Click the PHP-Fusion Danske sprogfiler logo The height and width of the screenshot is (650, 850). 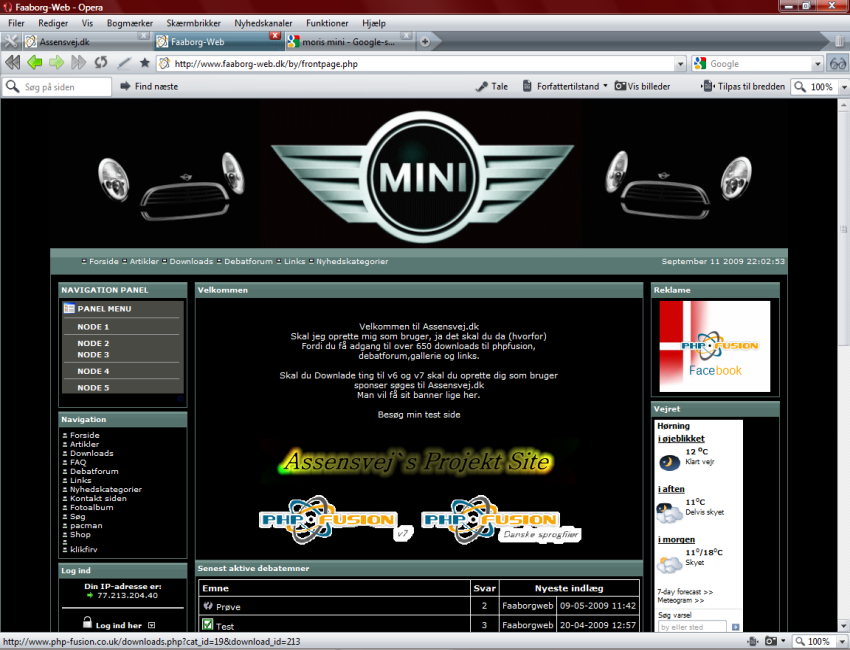point(501,520)
